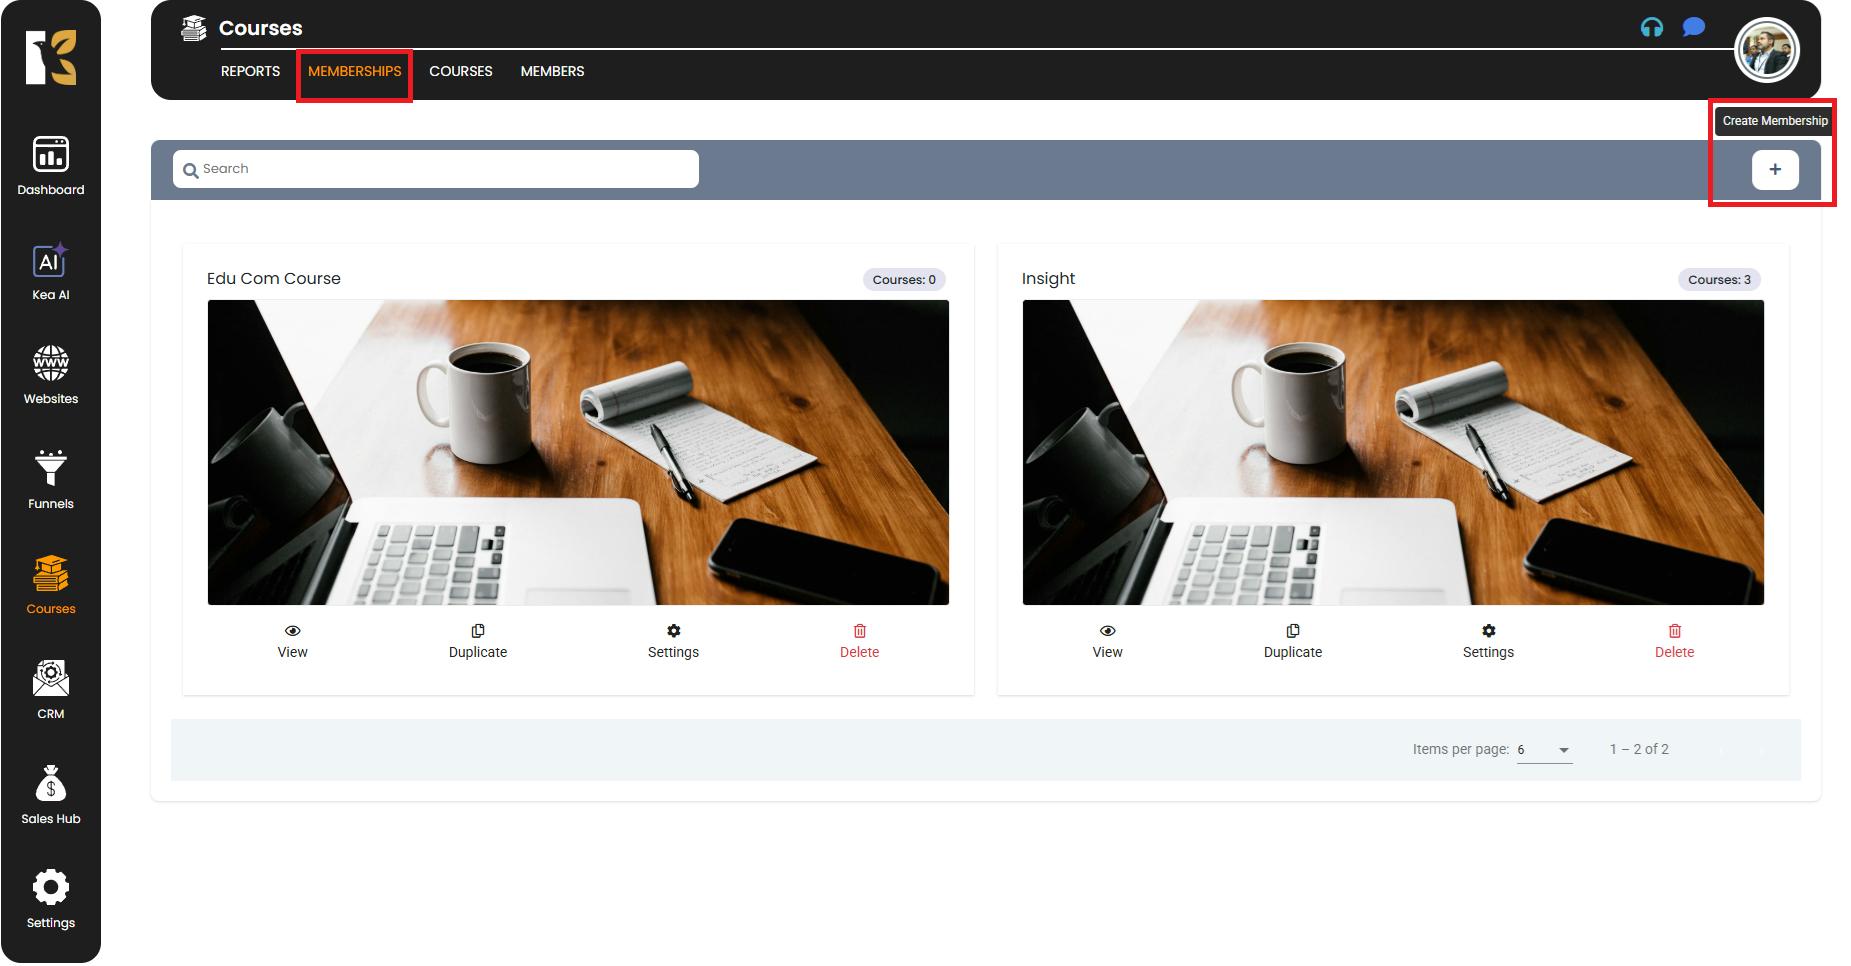Open the user profile avatar
Screen dimensions: 1851x966
(x=1767, y=50)
